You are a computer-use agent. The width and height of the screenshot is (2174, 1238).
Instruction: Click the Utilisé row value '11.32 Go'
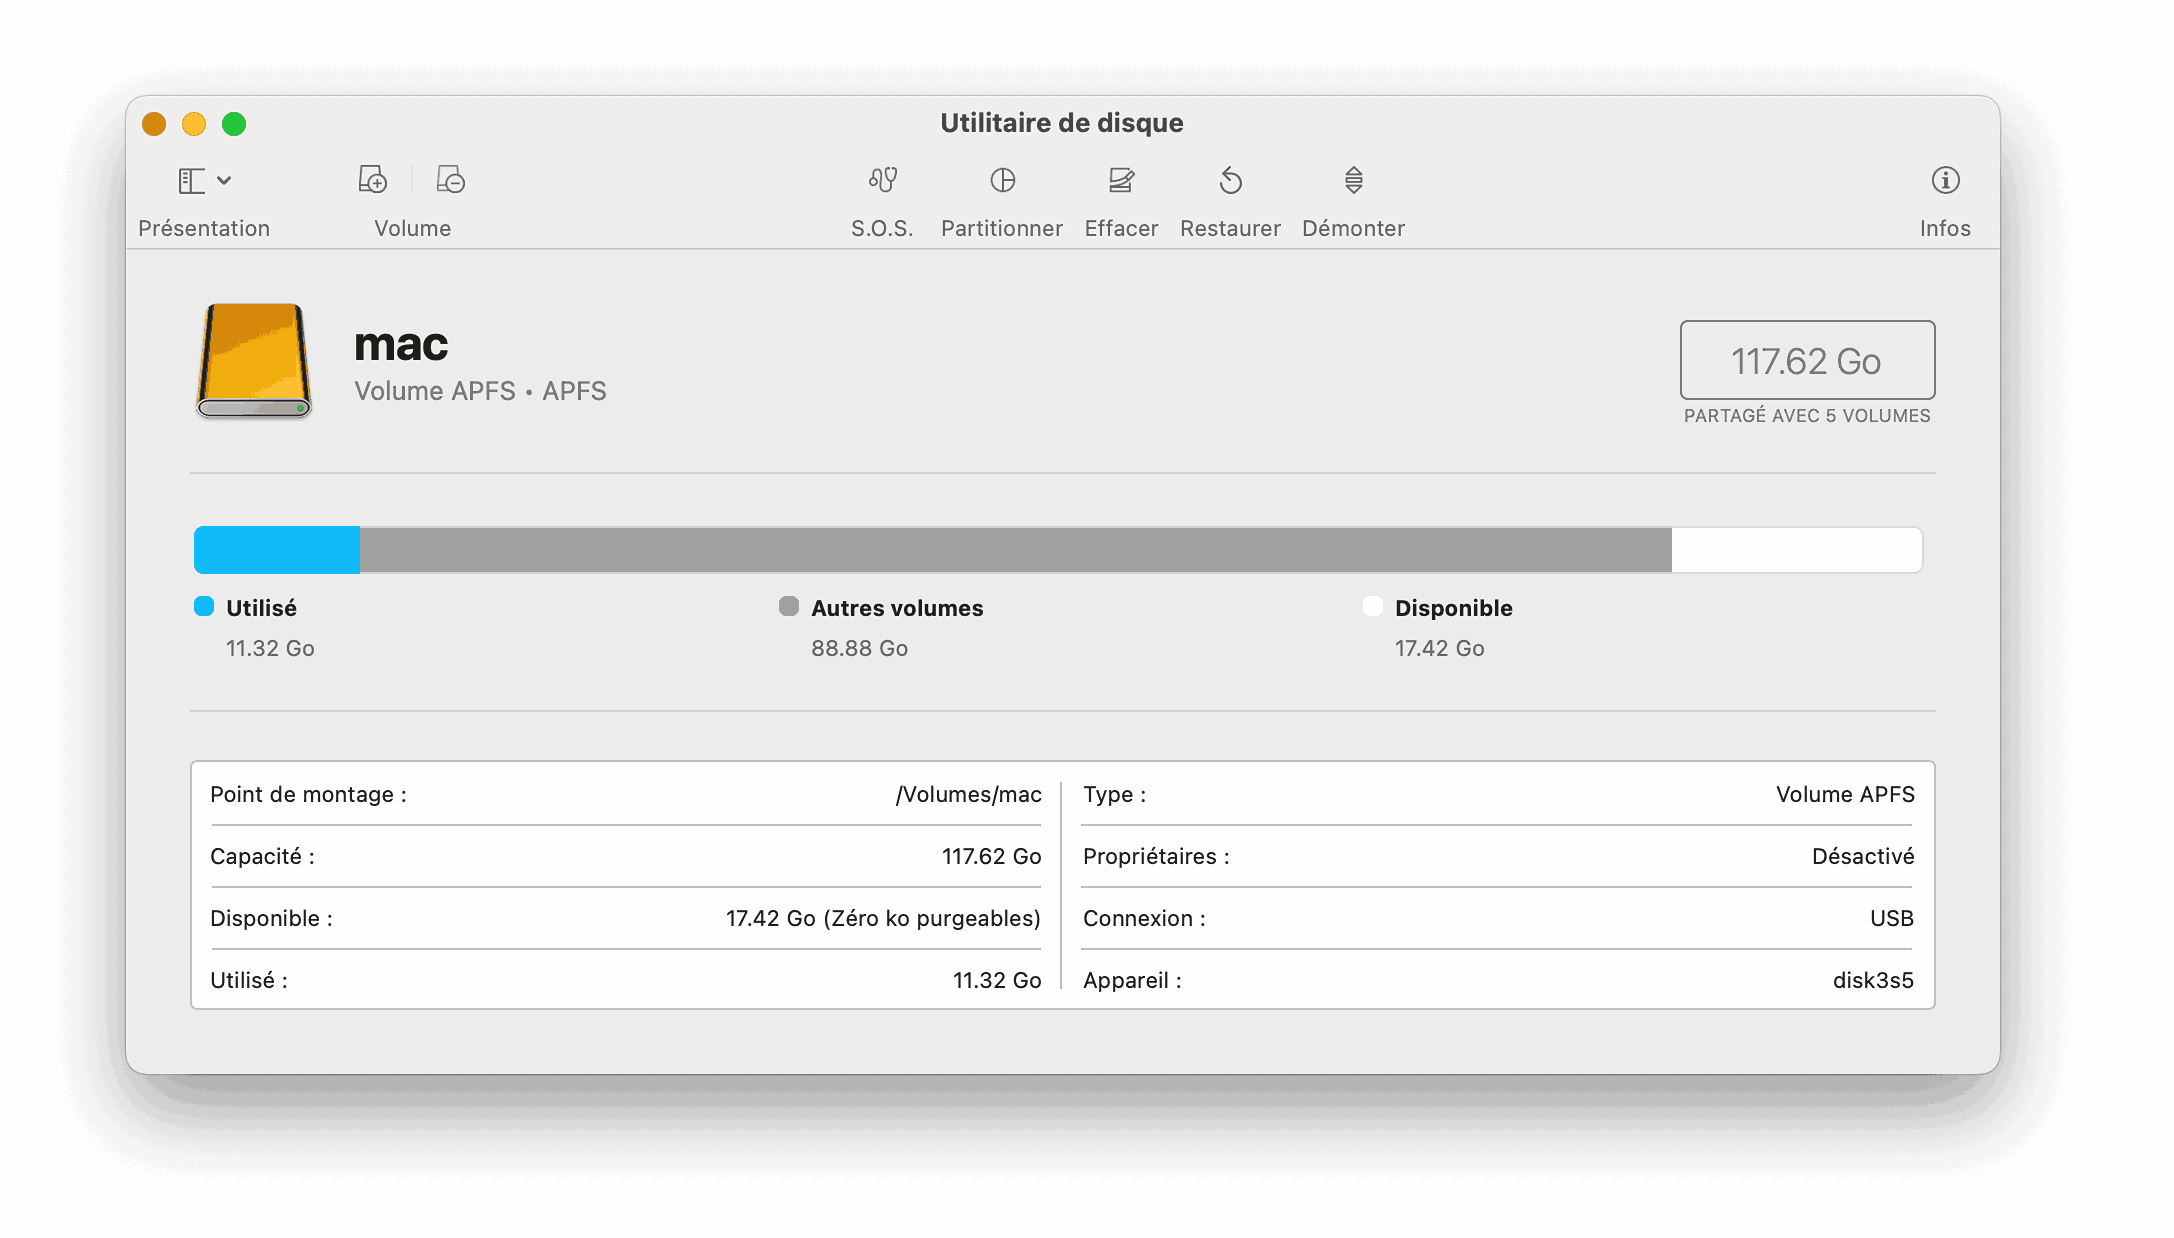(997, 980)
